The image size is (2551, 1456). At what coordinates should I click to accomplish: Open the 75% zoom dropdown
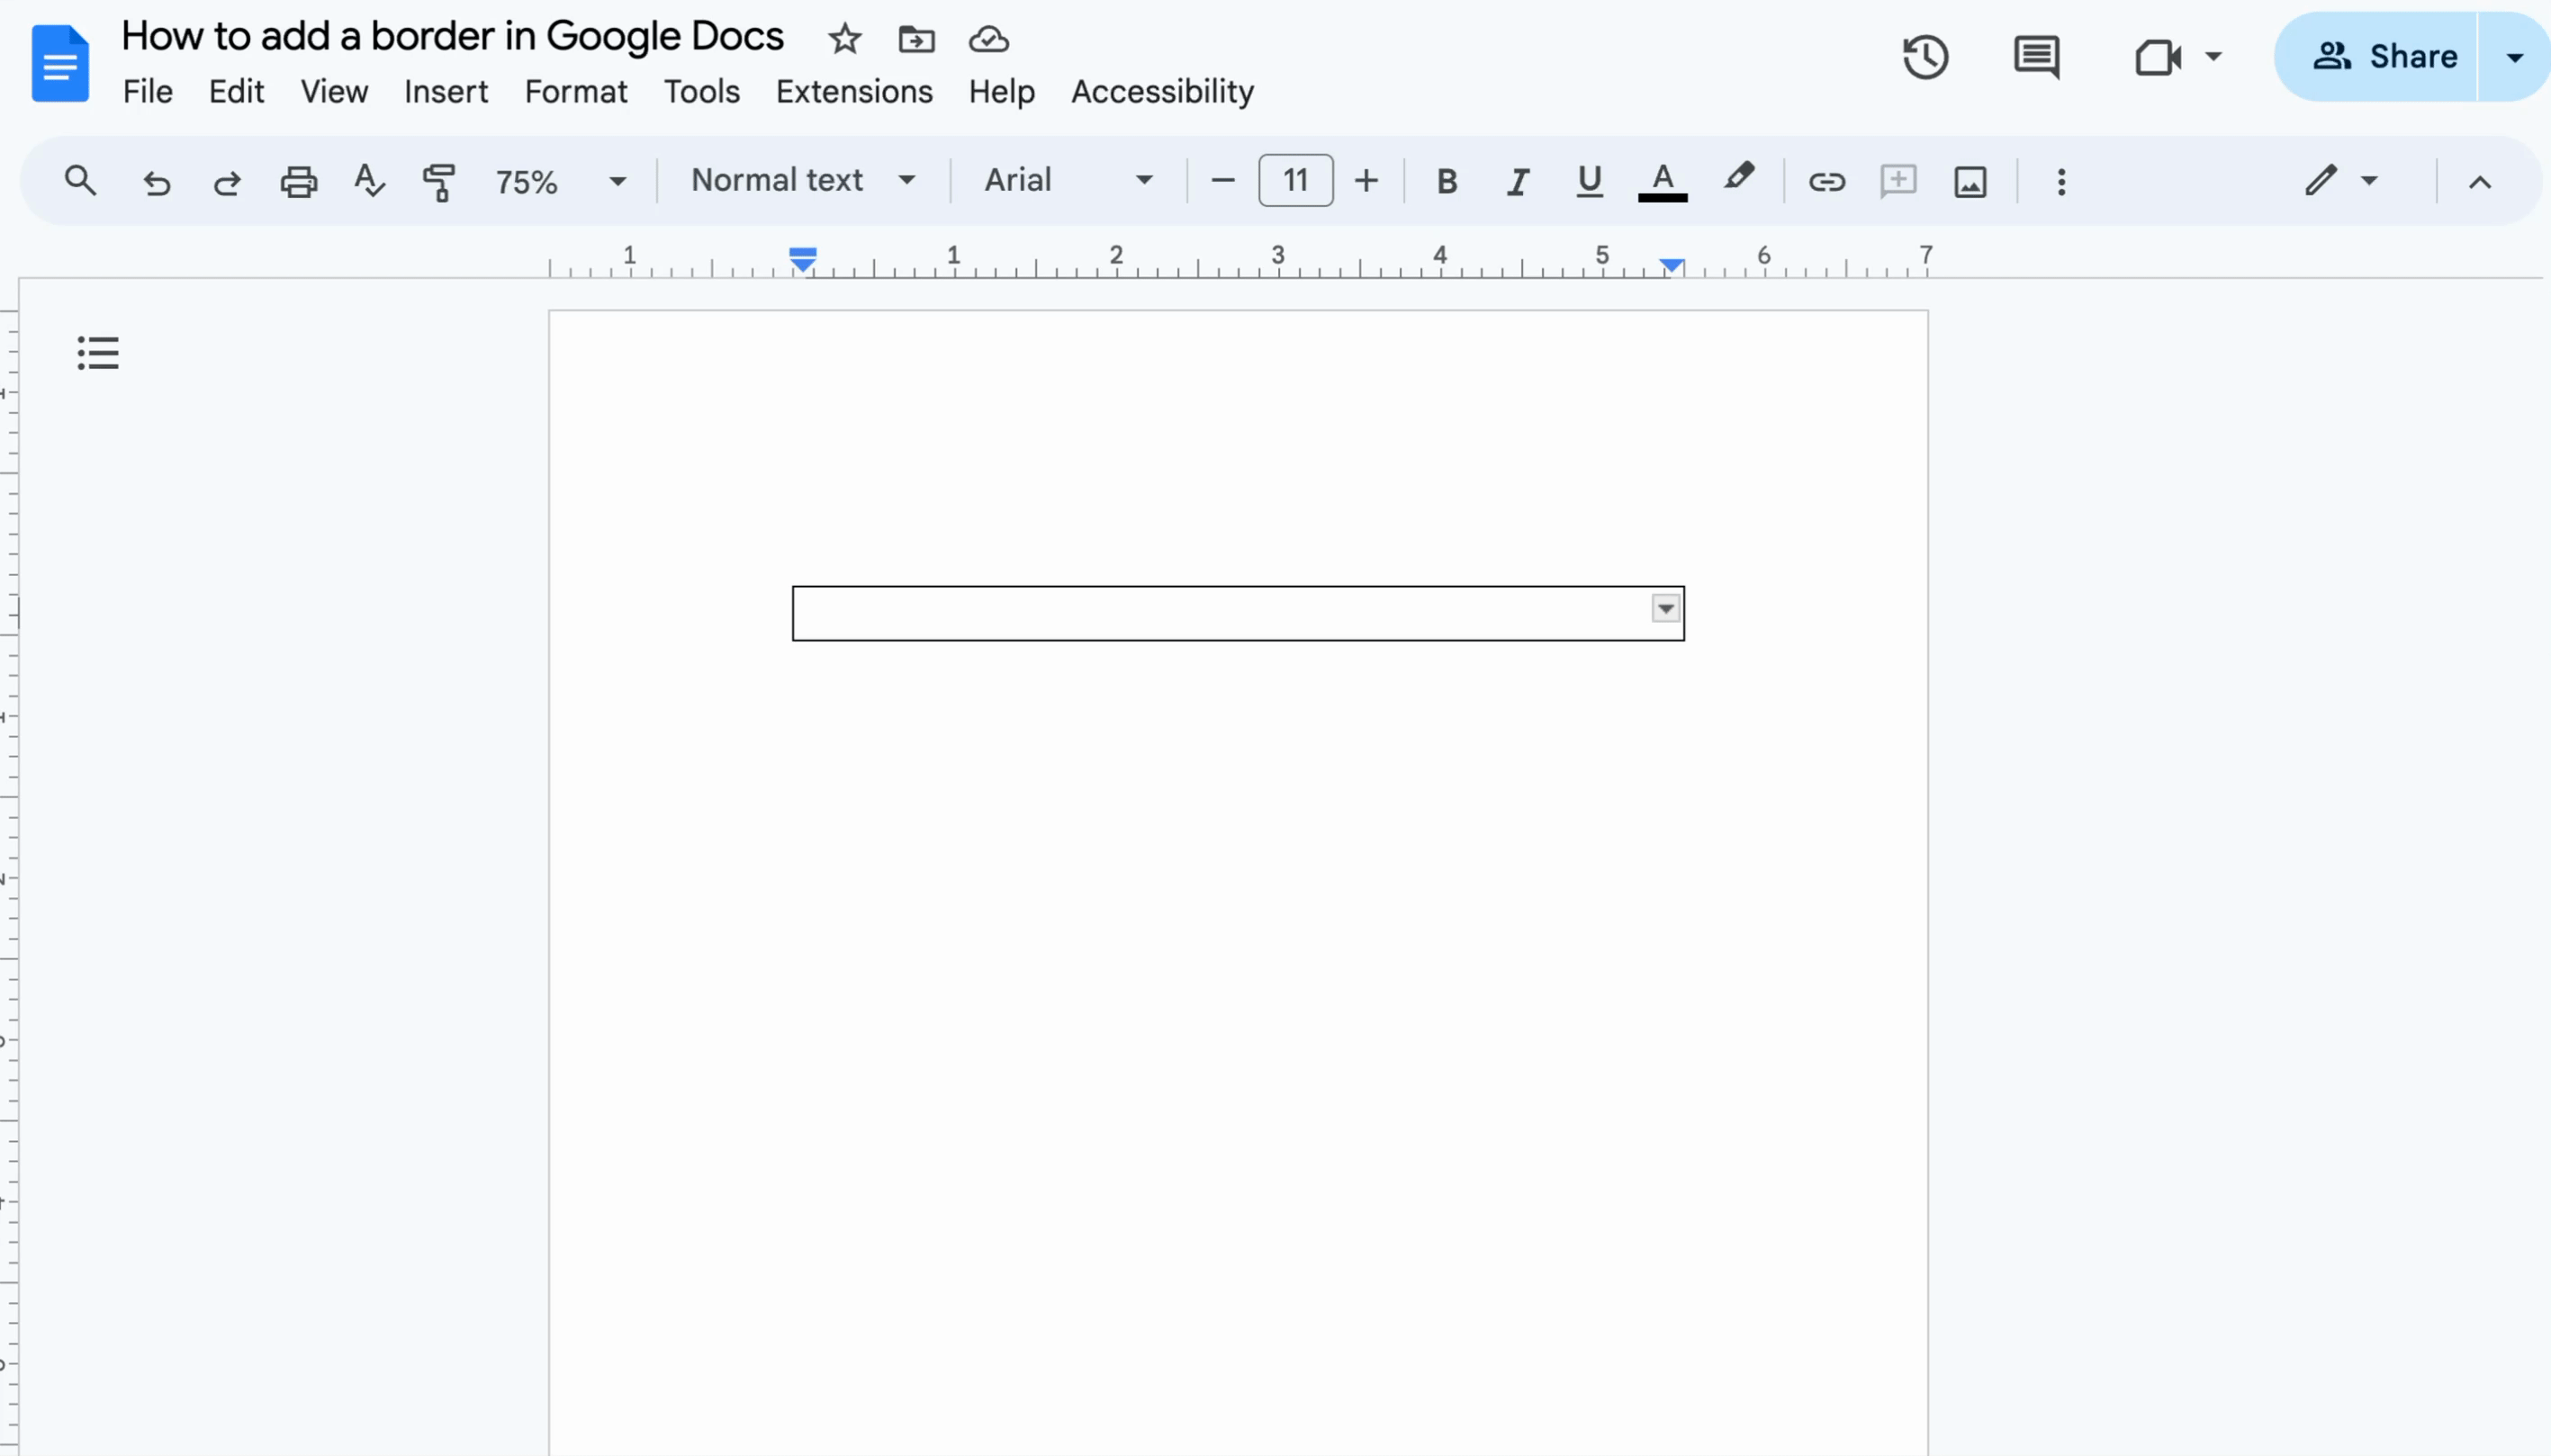click(x=560, y=182)
